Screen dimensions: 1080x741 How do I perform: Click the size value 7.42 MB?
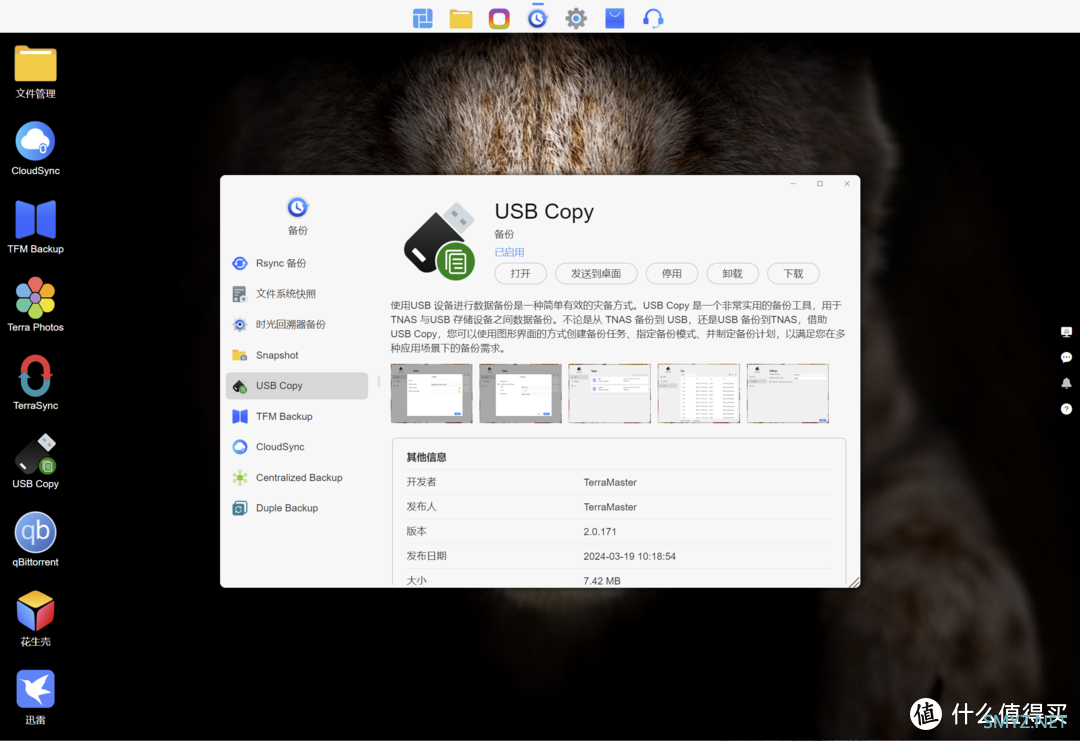click(x=602, y=581)
